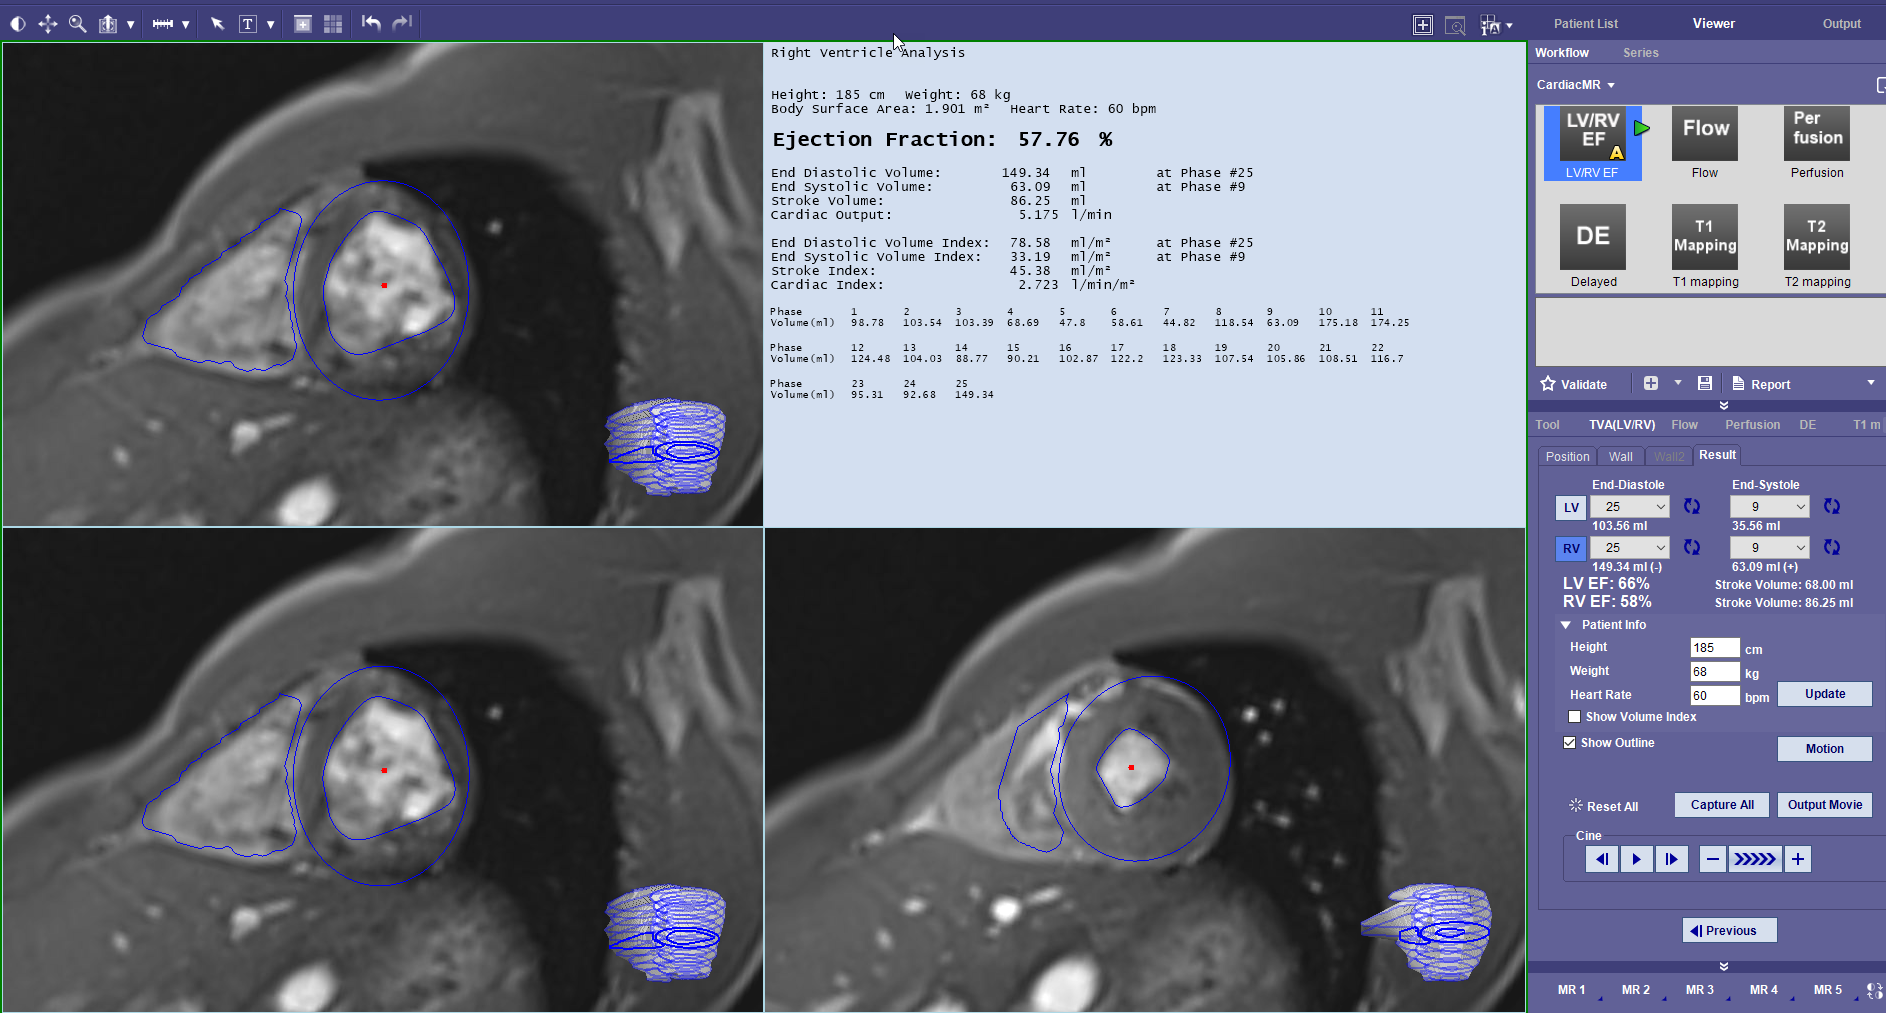Open the Report dropdown arrow
The width and height of the screenshot is (1886, 1013).
1869,383
